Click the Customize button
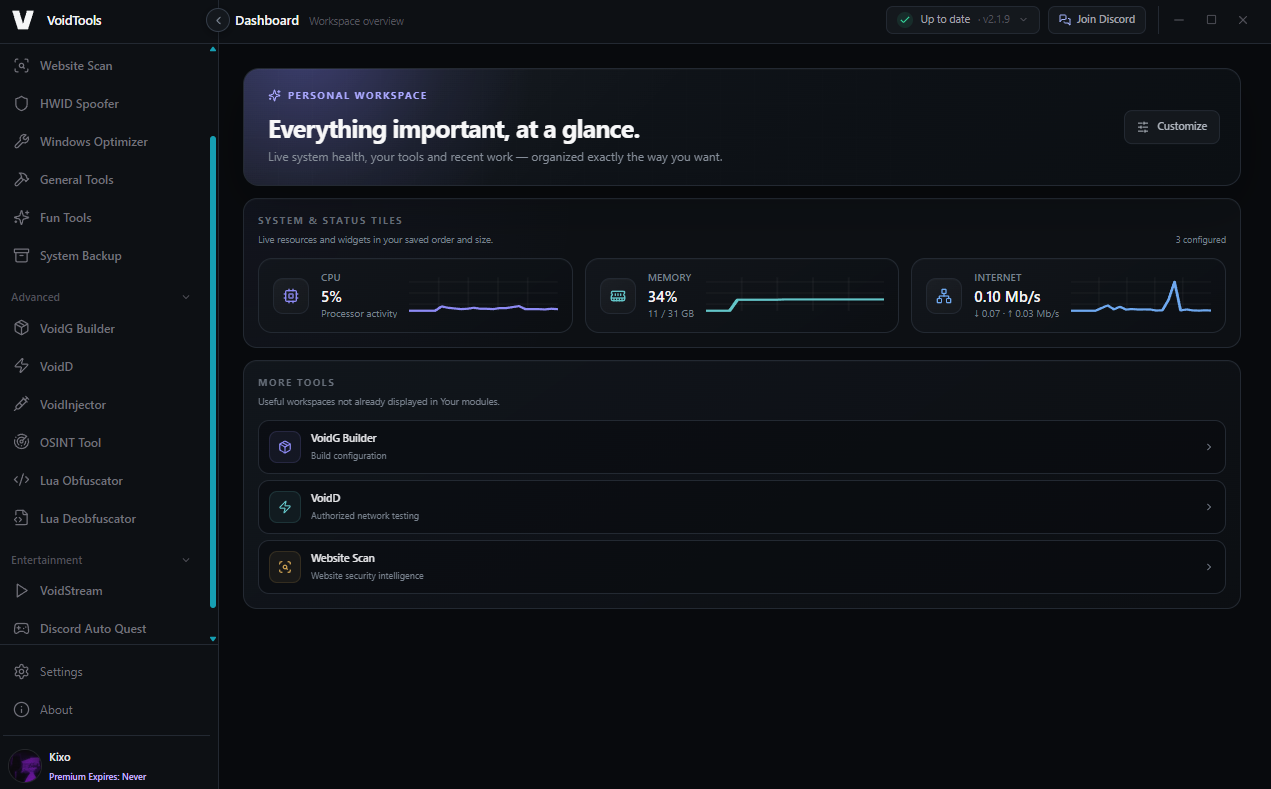This screenshot has width=1271, height=789. point(1172,127)
